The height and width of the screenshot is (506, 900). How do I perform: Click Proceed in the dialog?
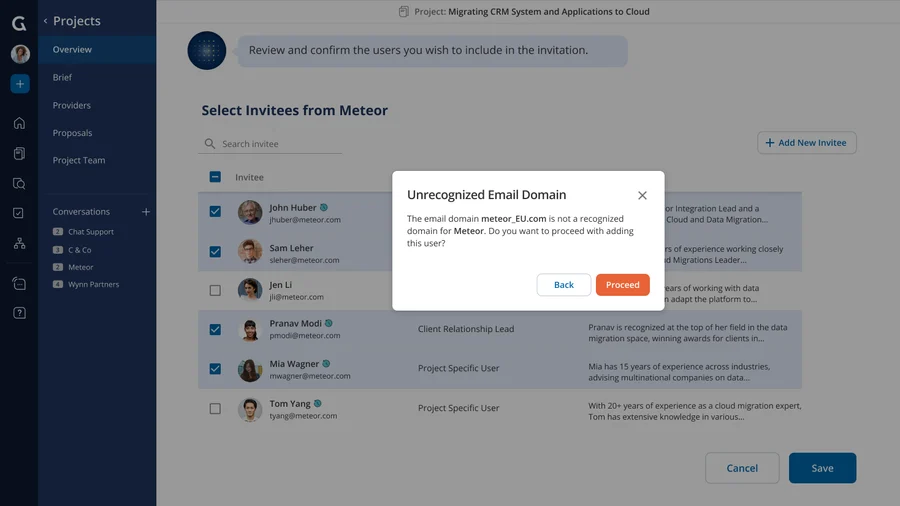pyautogui.click(x=622, y=285)
